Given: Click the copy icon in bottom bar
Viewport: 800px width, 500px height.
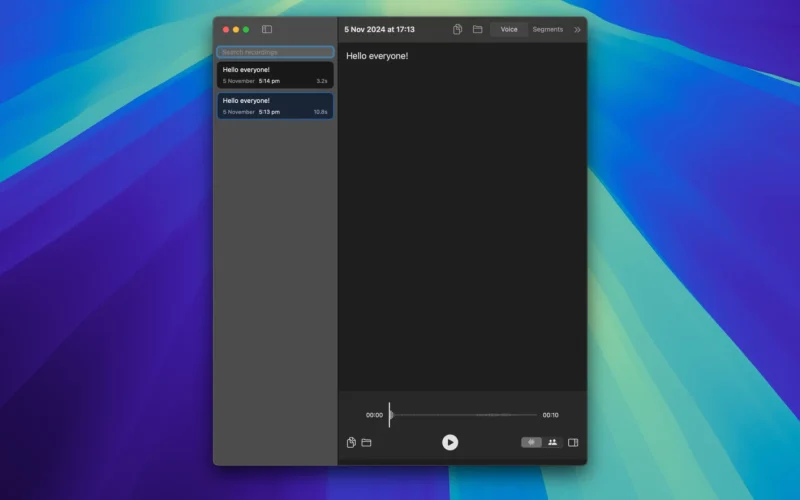Looking at the screenshot, I should tap(351, 442).
